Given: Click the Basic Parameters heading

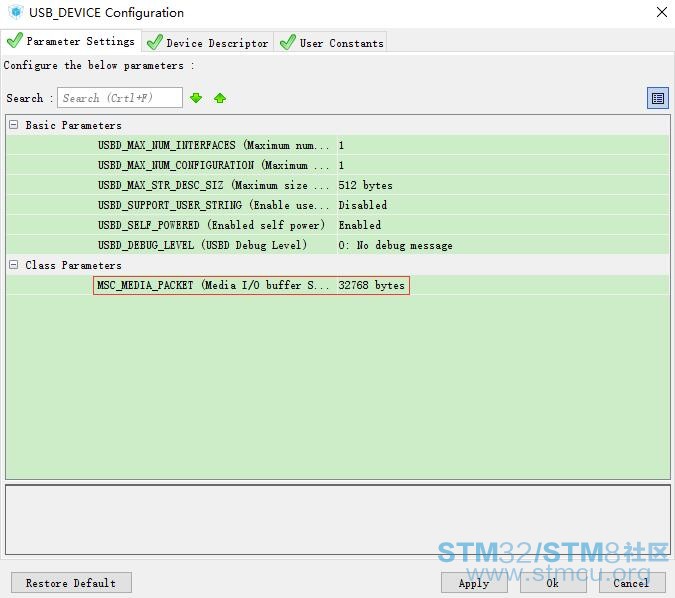Looking at the screenshot, I should click(x=73, y=125).
